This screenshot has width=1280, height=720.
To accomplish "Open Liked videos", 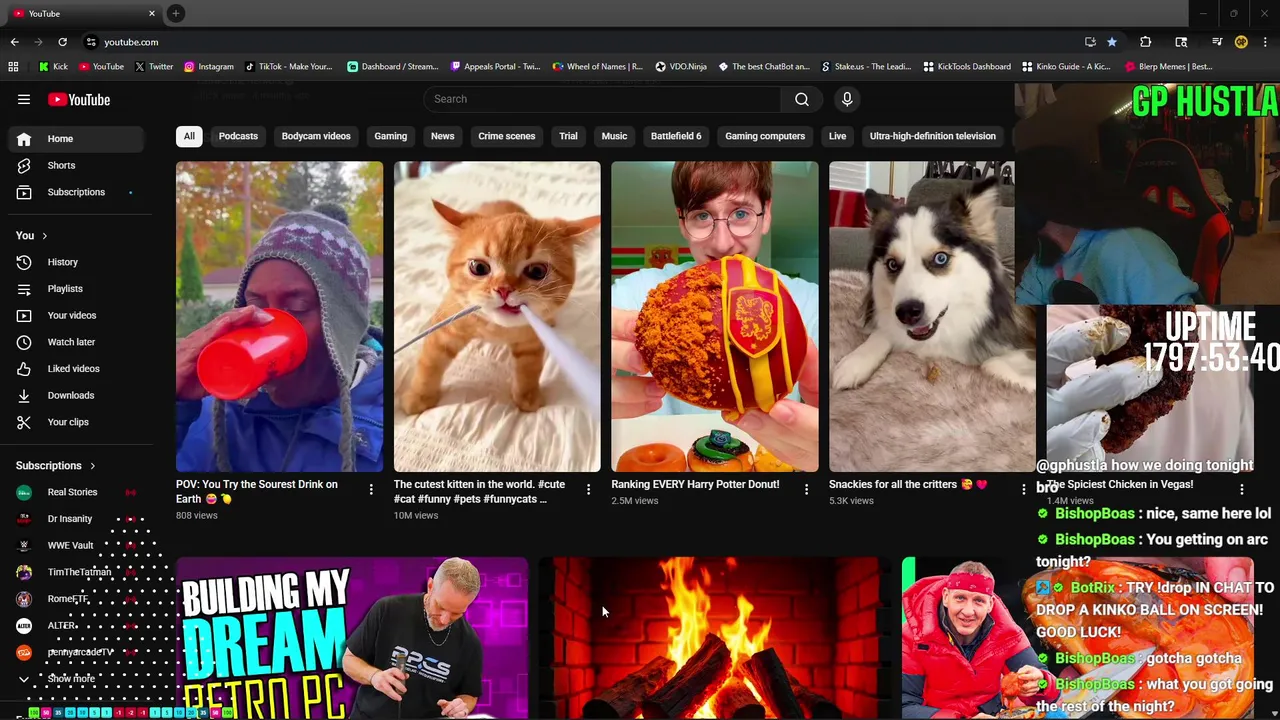I will point(76,368).
